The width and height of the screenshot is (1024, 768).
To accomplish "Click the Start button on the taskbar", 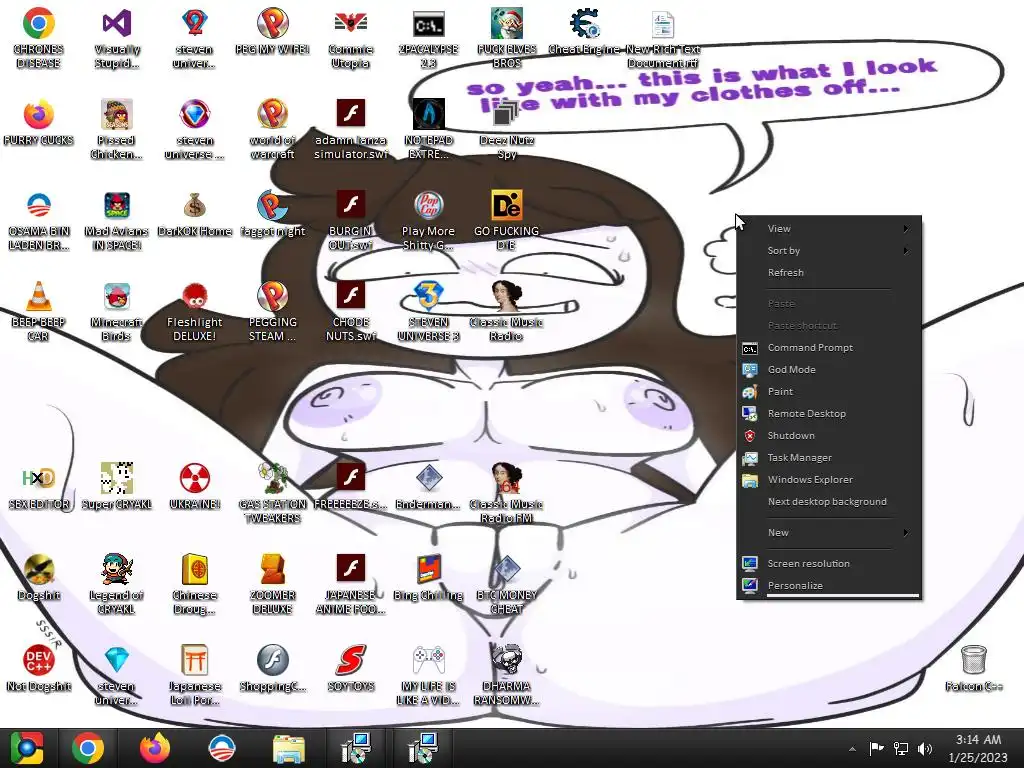I will [x=27, y=748].
